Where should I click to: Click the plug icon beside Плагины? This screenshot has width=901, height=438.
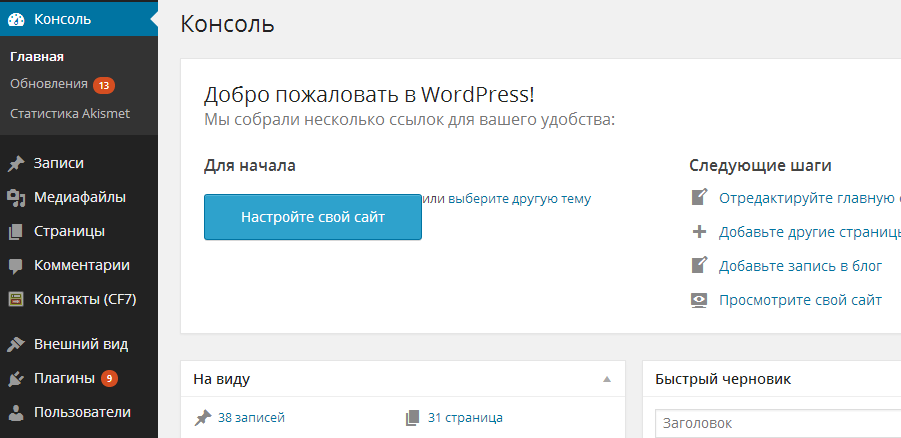coord(16,379)
